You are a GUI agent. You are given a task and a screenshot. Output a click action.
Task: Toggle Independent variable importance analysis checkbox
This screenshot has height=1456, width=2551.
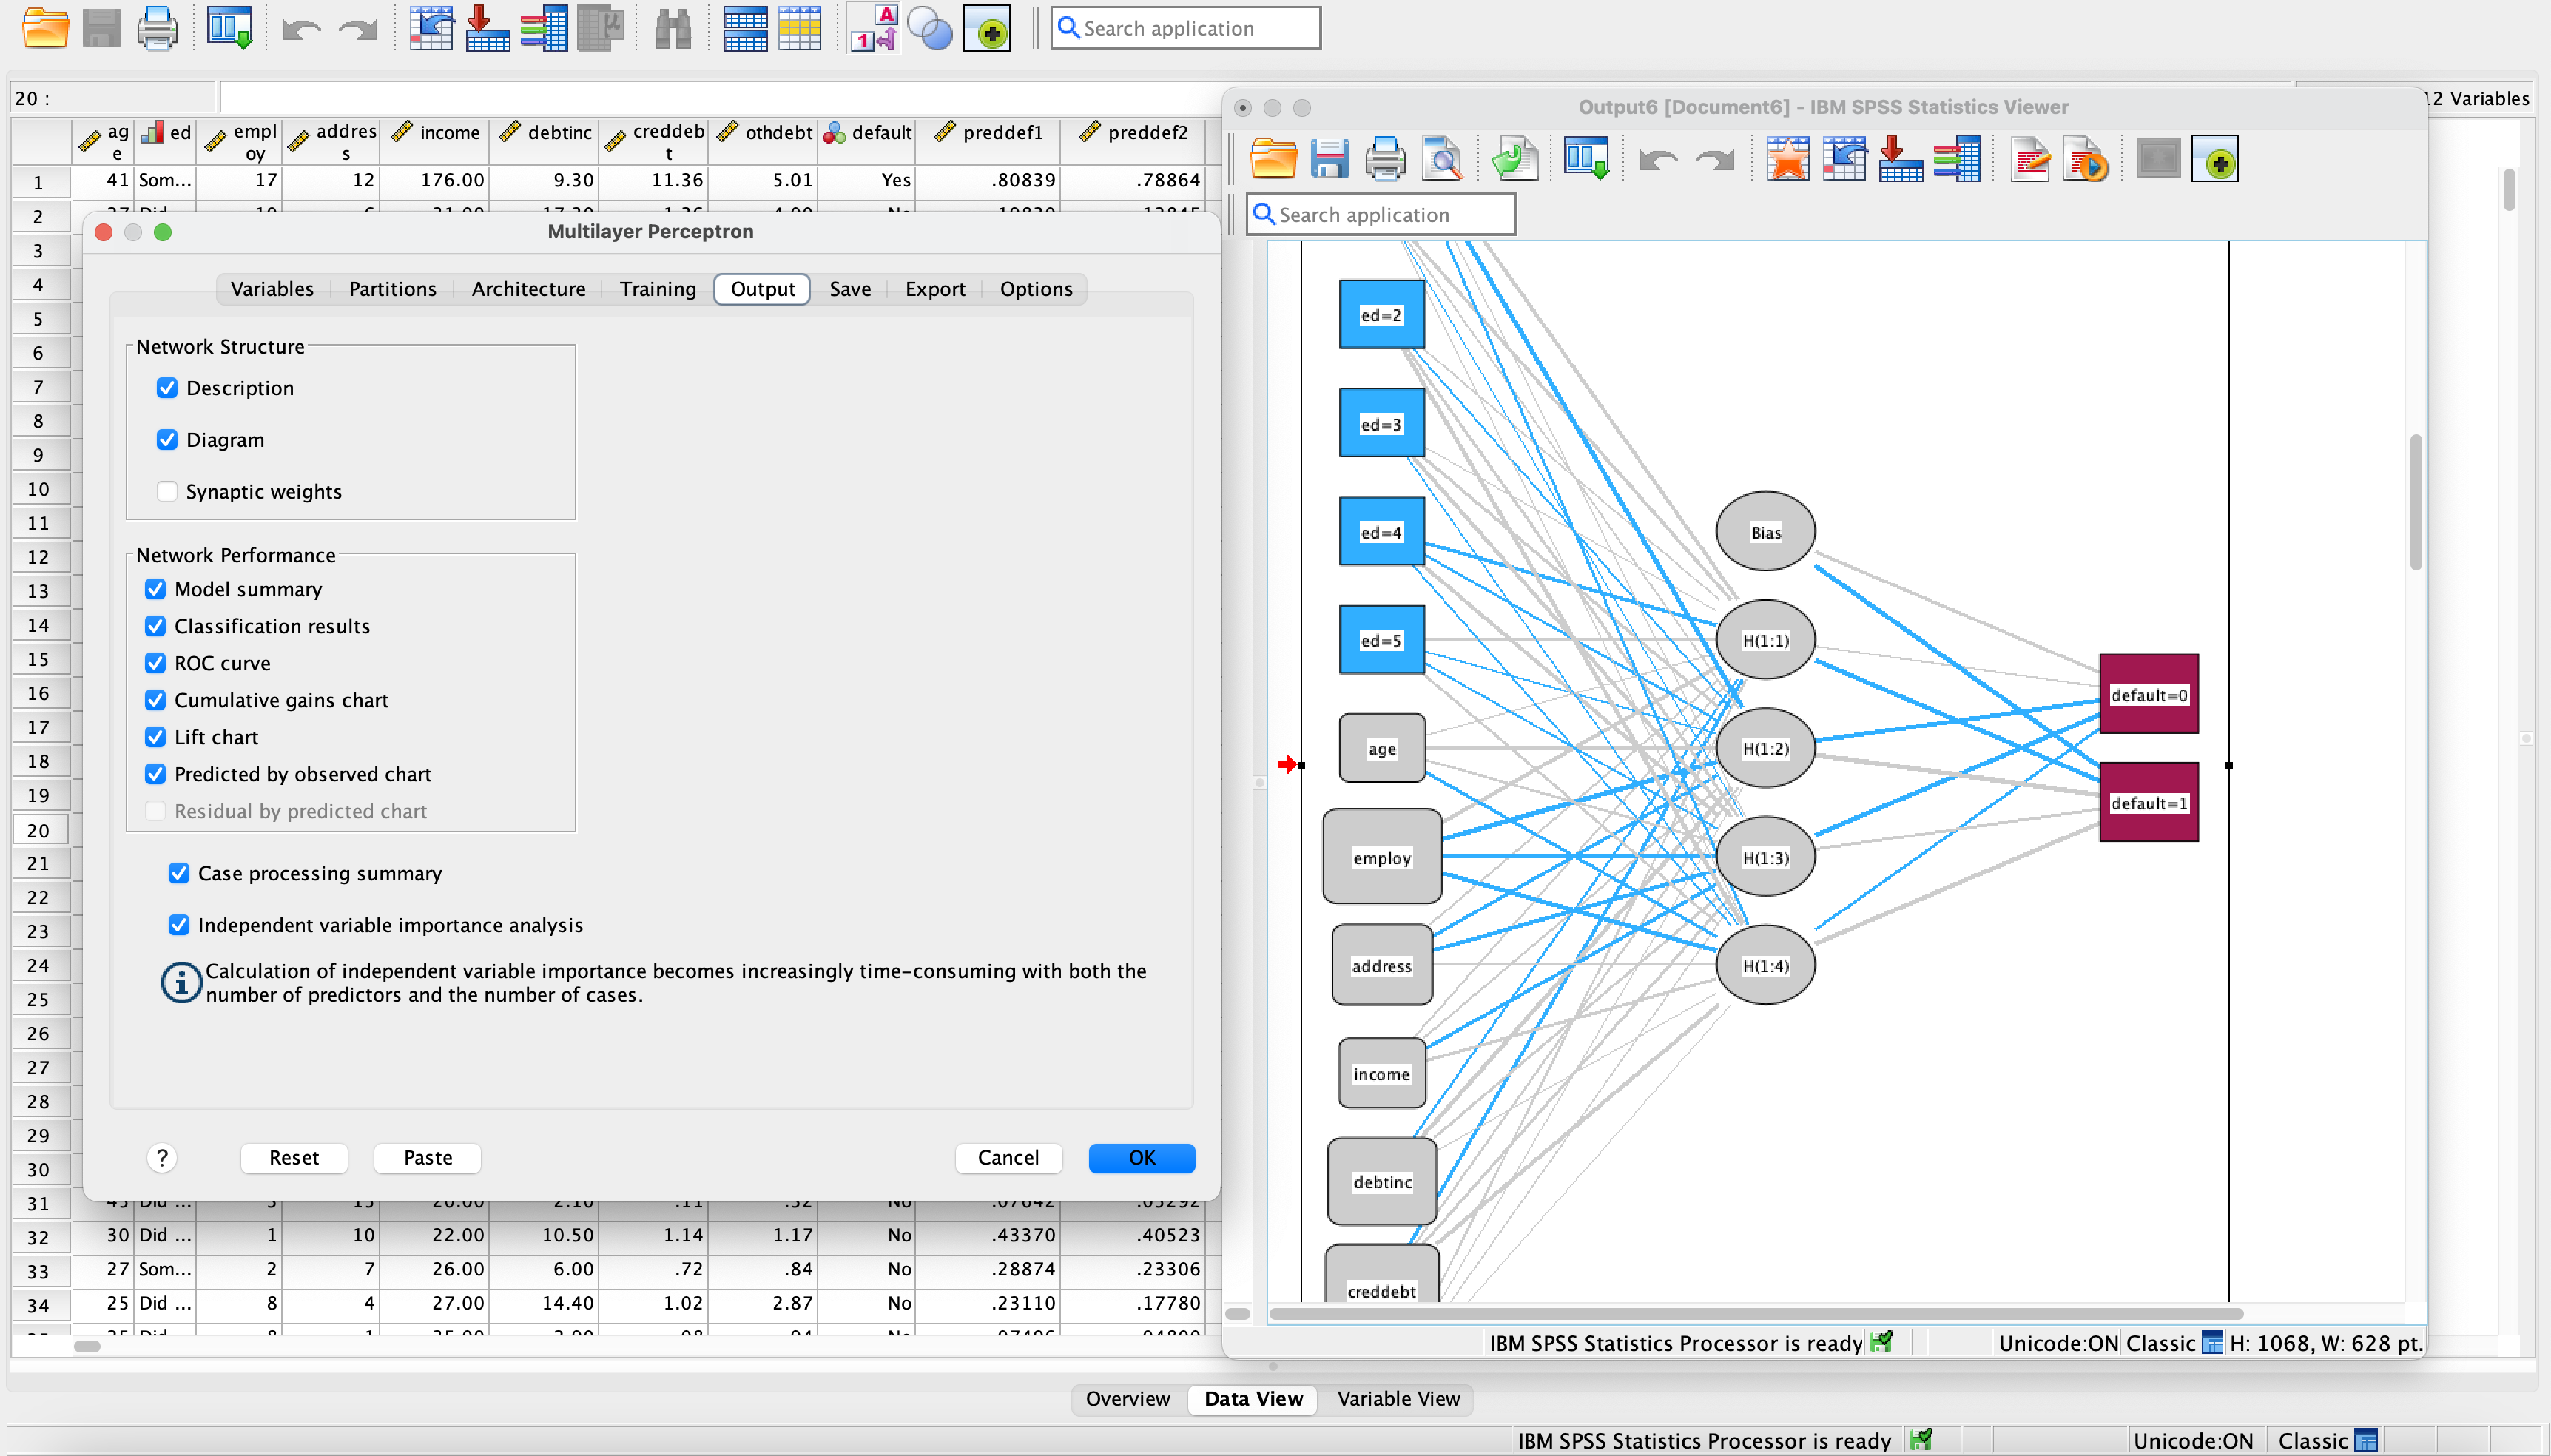(179, 925)
